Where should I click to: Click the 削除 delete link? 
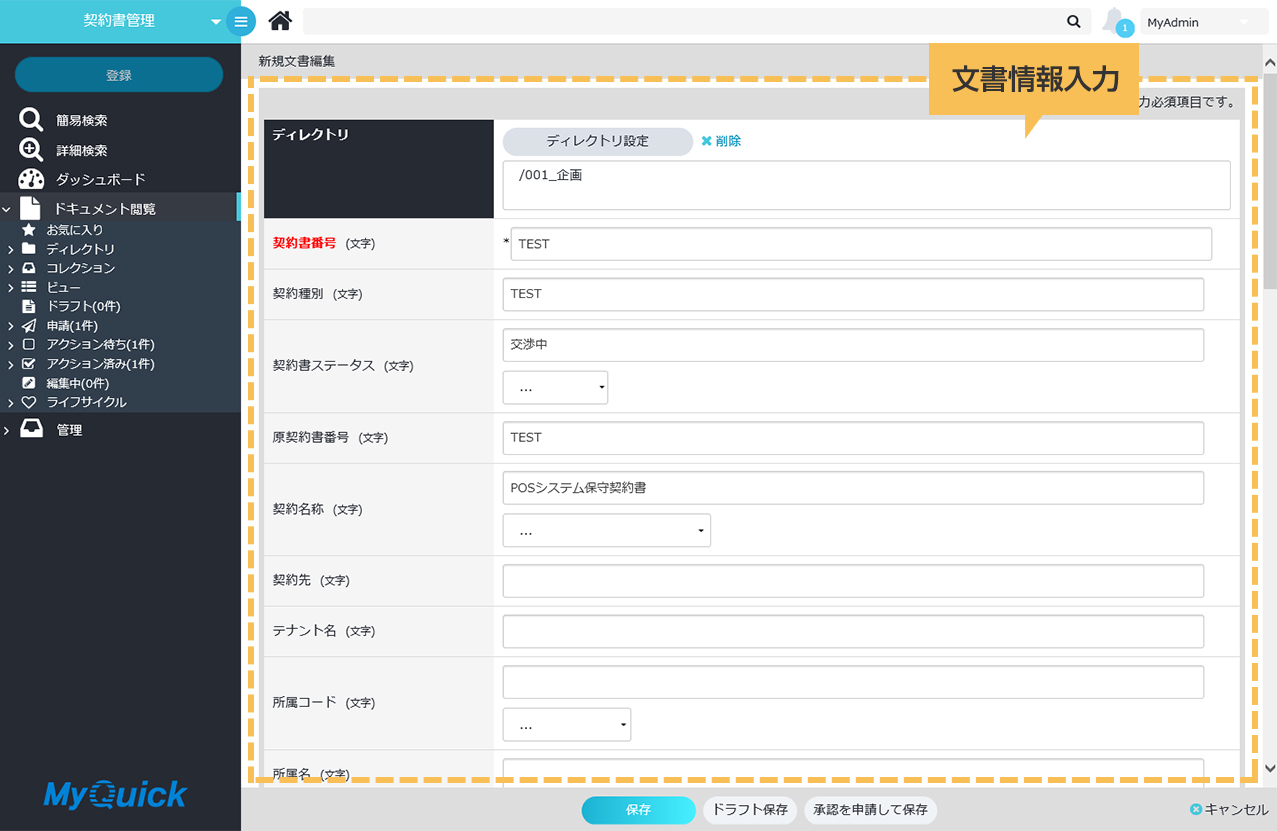point(721,141)
